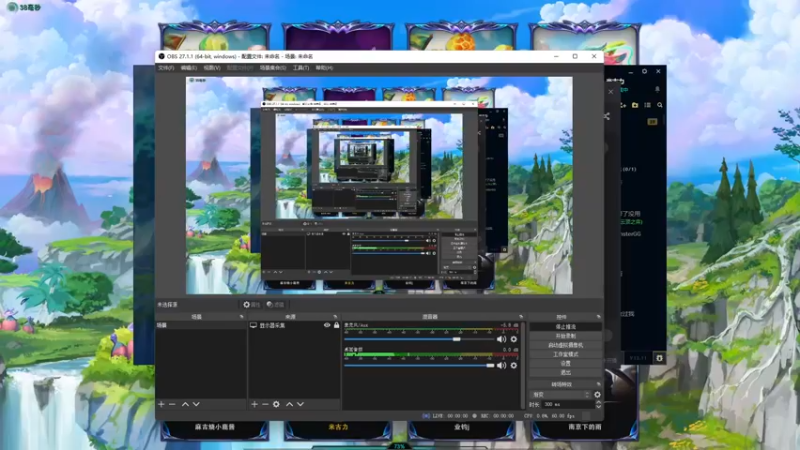The height and width of the screenshot is (450, 800).
Task: Remove the selected scene with the minus icon
Action: click(172, 404)
